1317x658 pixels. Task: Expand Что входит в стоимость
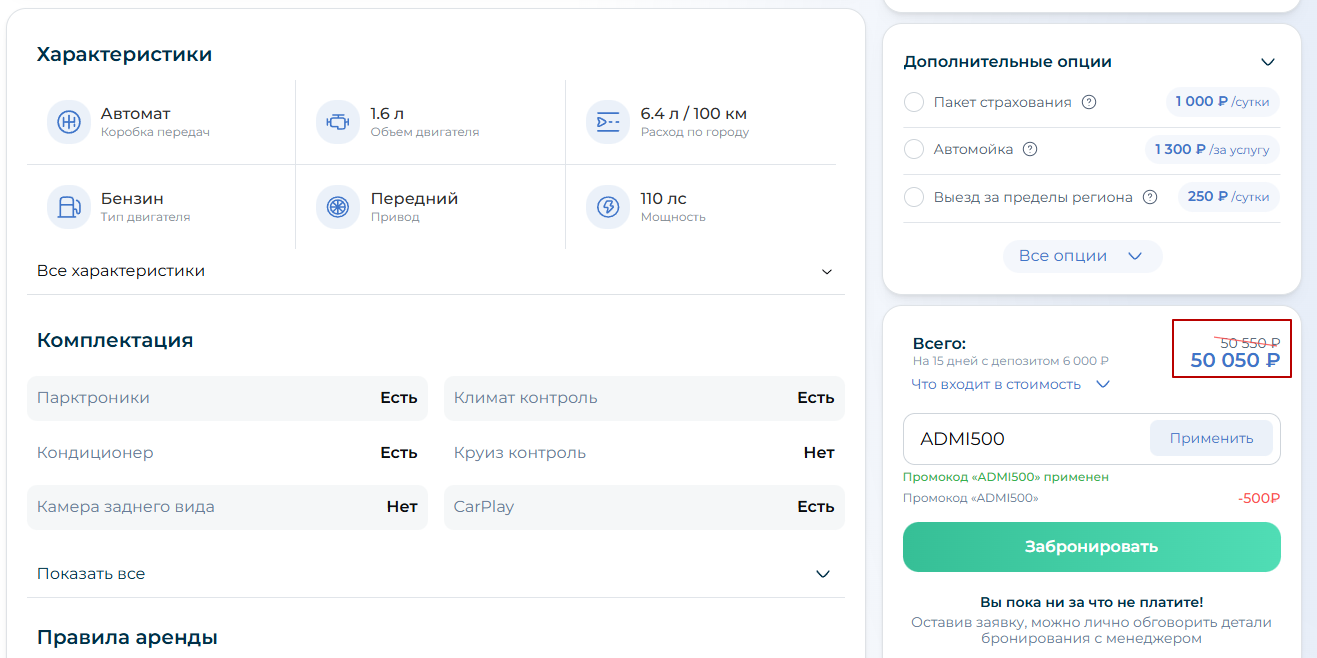coord(1010,384)
